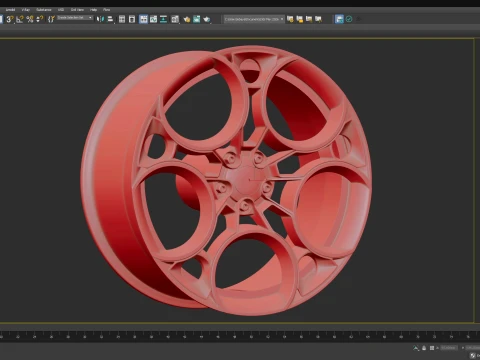Click third project folder icon in toolbar
480x360 pixels.
click(309, 19)
